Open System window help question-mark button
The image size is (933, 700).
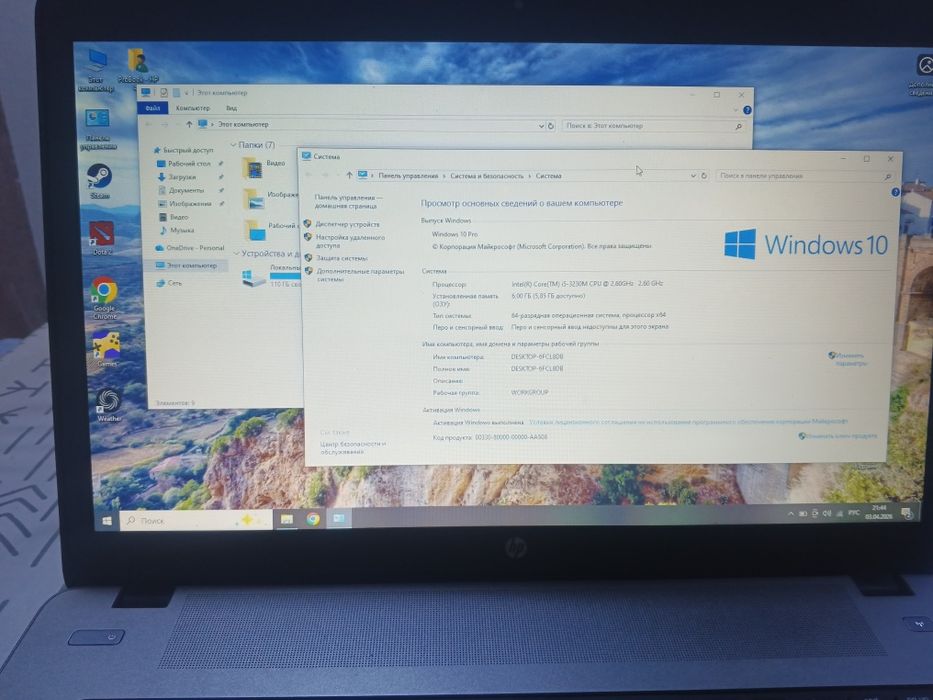pyautogui.click(x=896, y=192)
